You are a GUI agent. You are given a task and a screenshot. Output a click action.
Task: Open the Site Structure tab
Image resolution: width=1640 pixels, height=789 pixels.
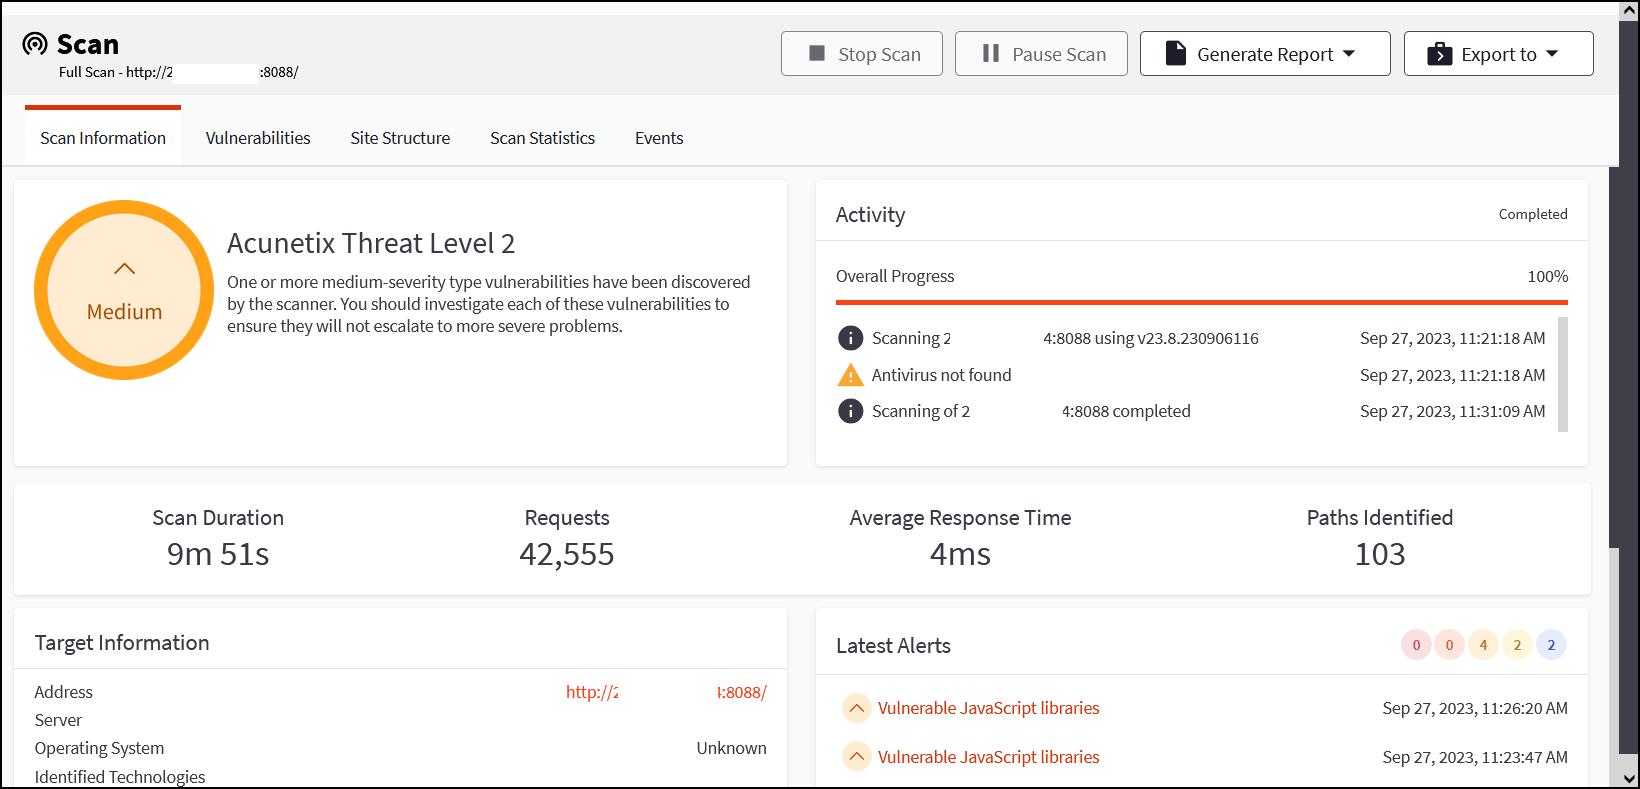click(400, 138)
